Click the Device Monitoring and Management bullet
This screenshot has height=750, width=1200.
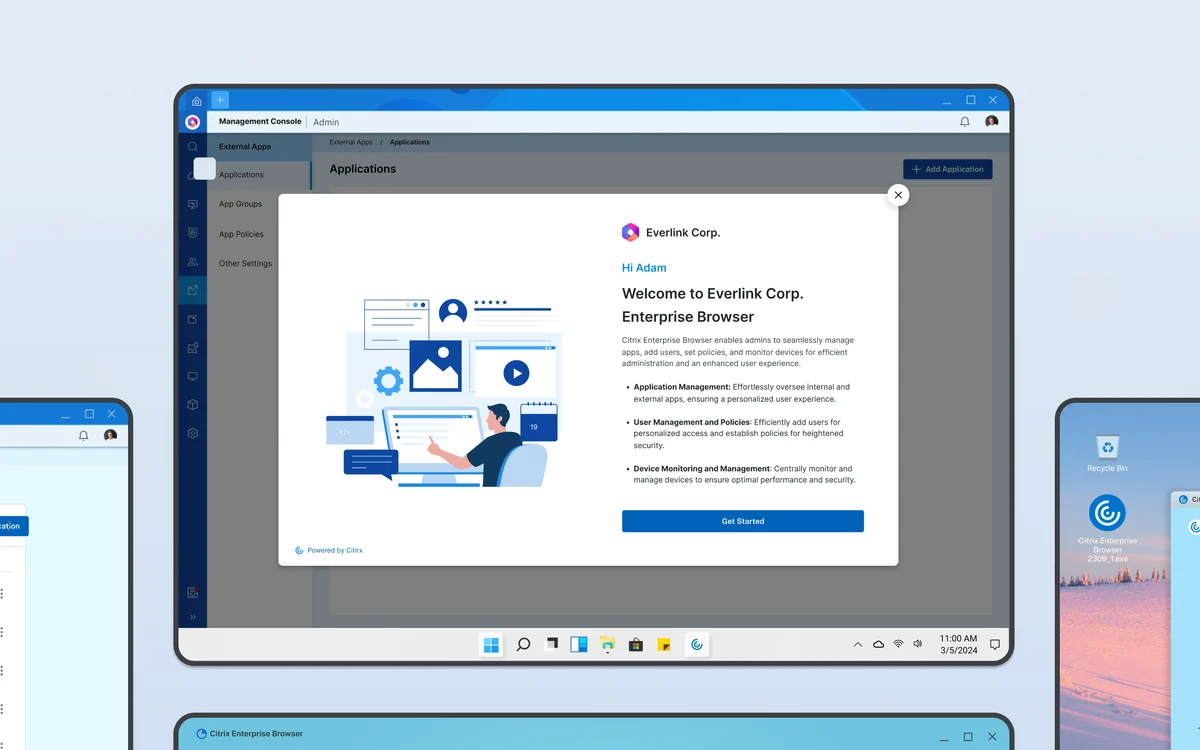[744, 474]
